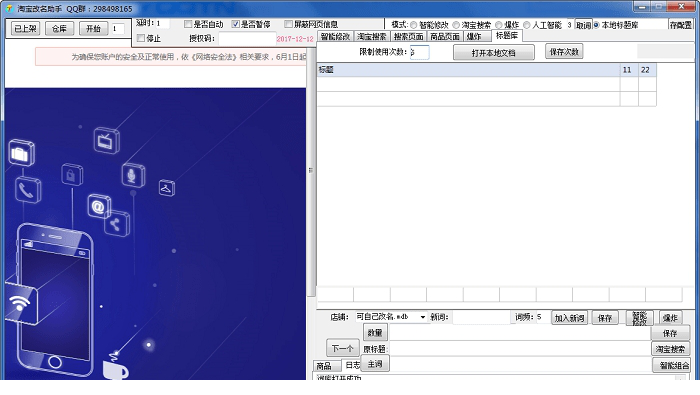
Task: Save settings with the 存配置 button
Action: pos(680,25)
